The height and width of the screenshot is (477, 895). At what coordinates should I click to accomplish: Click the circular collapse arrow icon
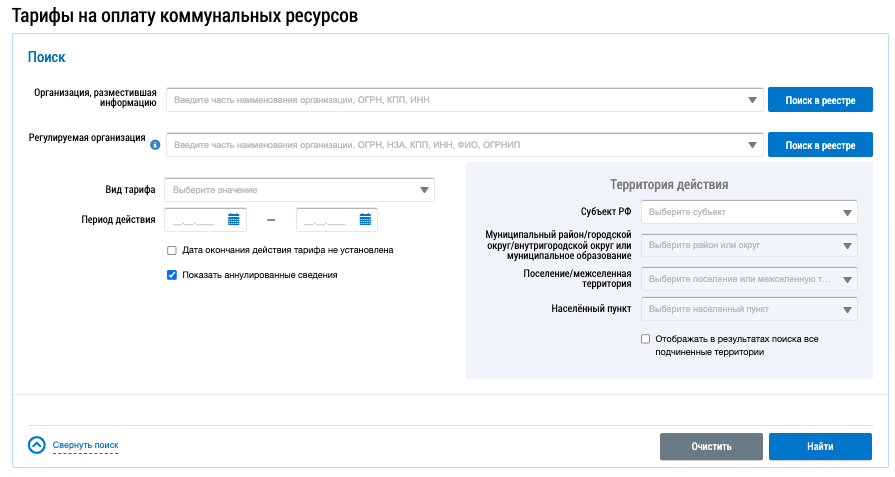[x=37, y=446]
